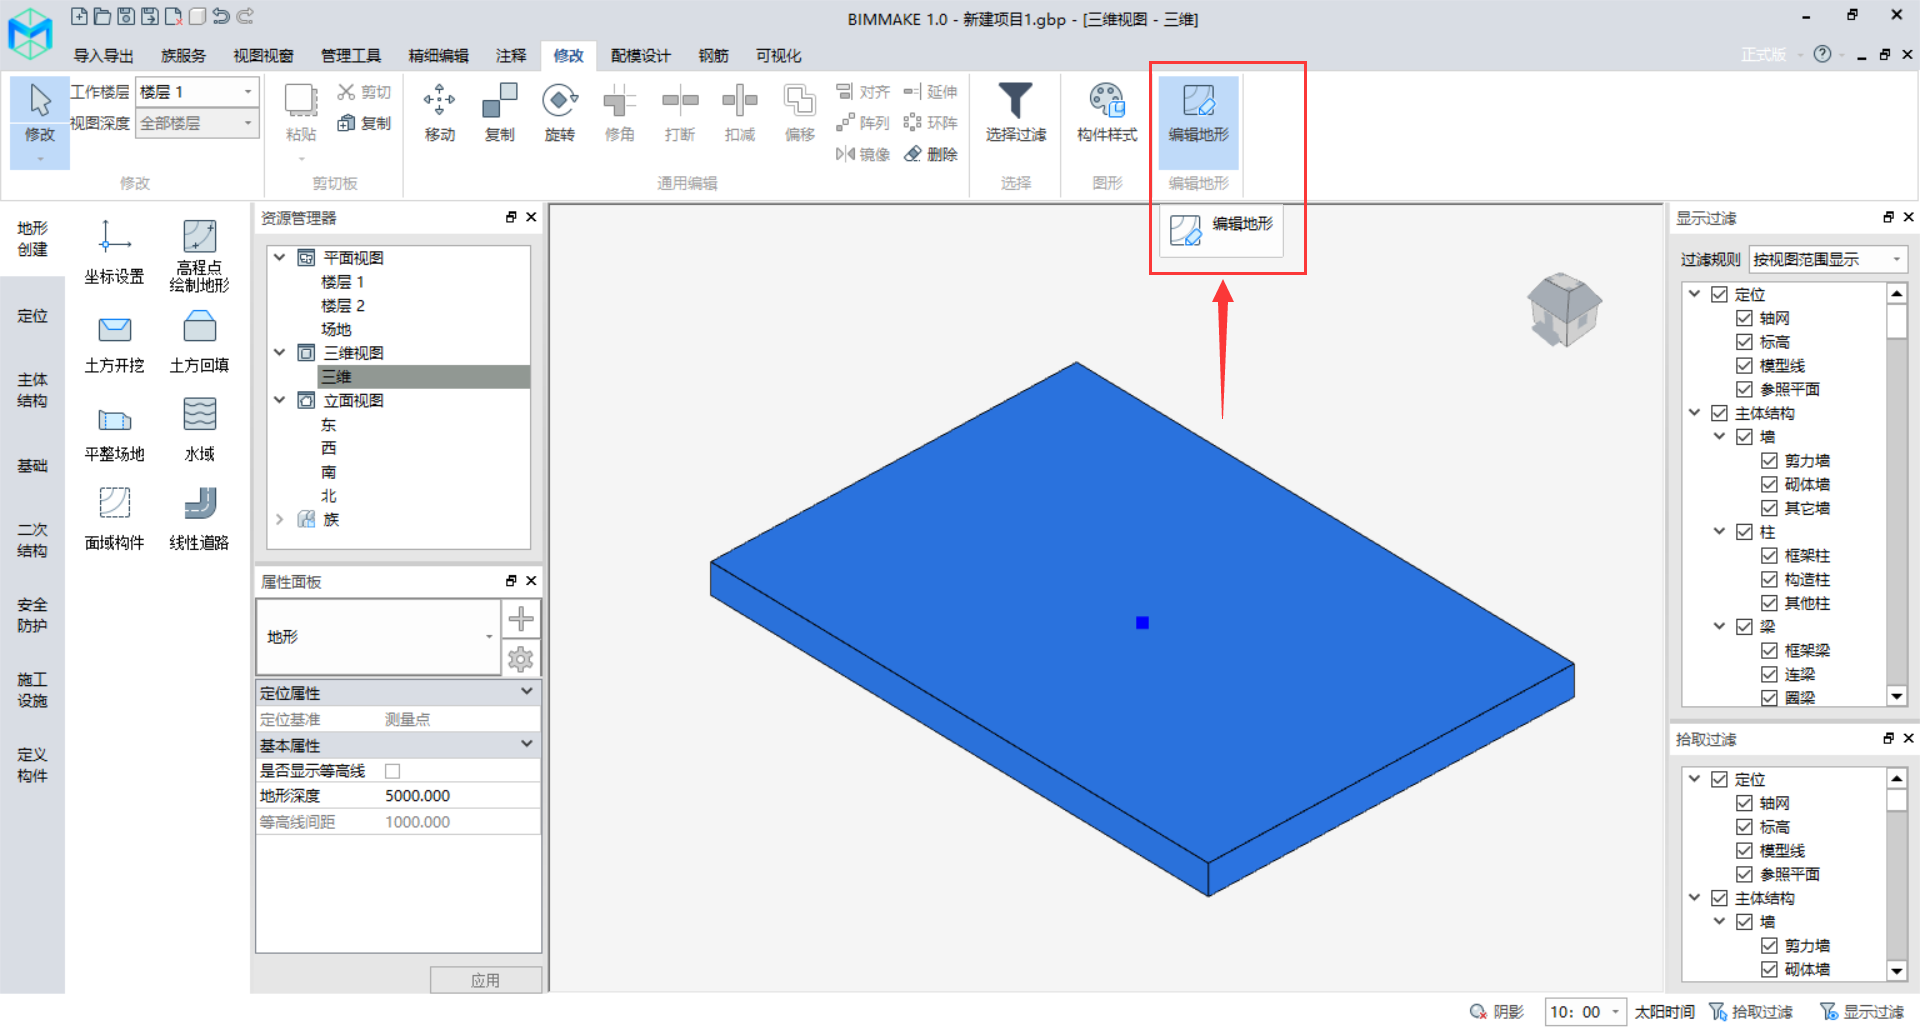Screen dimensions: 1920x1028
Task: Activate the 复制 copy tool in 通用编辑
Action: point(499,112)
